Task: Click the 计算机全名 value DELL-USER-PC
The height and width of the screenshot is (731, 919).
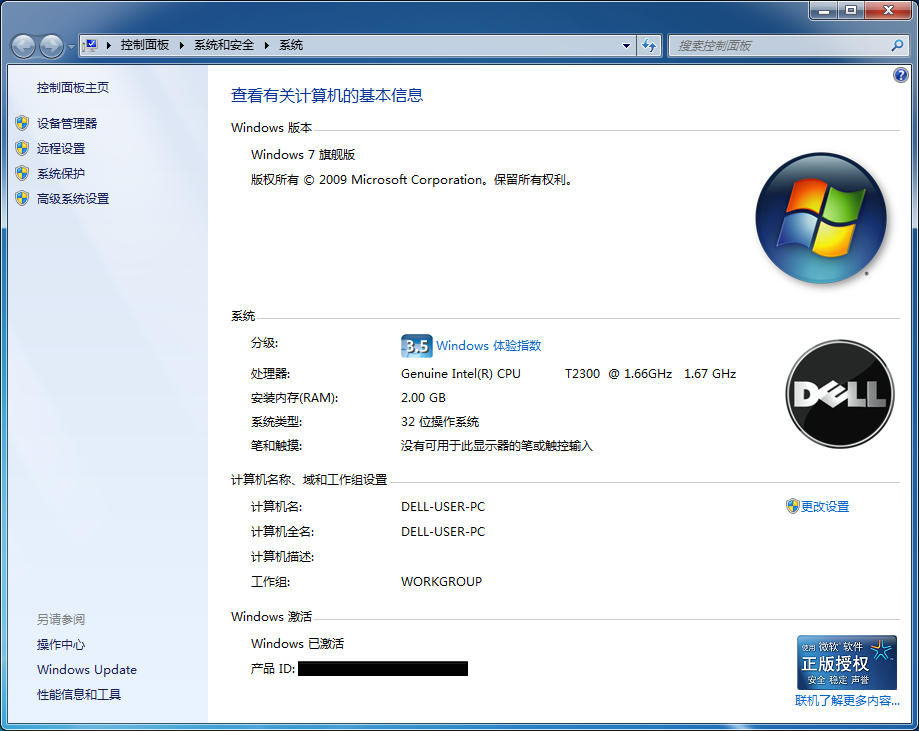Action: (443, 532)
